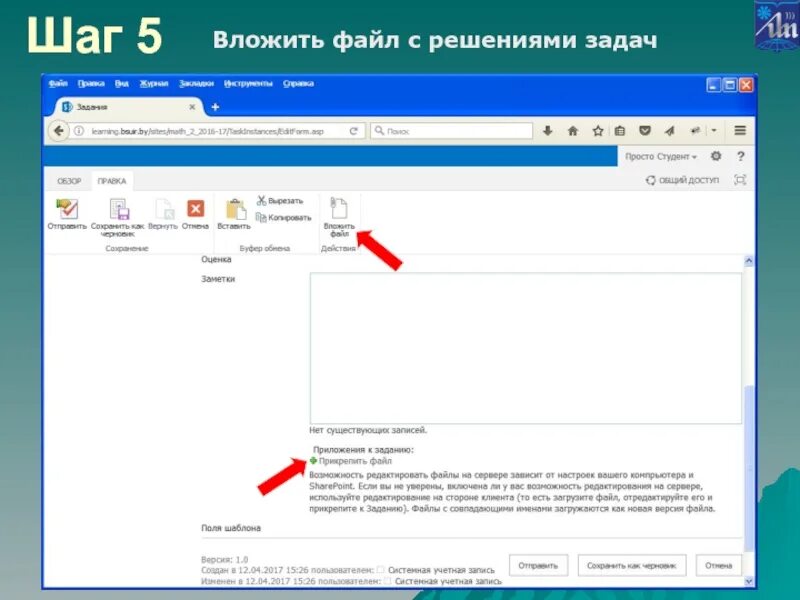Open bookmarks list icon

pos(620,131)
